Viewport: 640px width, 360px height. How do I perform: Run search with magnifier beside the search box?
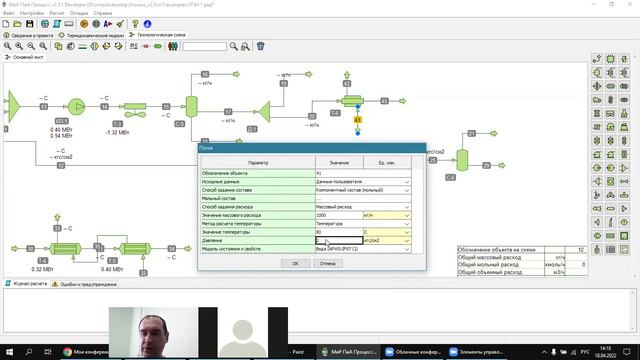(233, 46)
